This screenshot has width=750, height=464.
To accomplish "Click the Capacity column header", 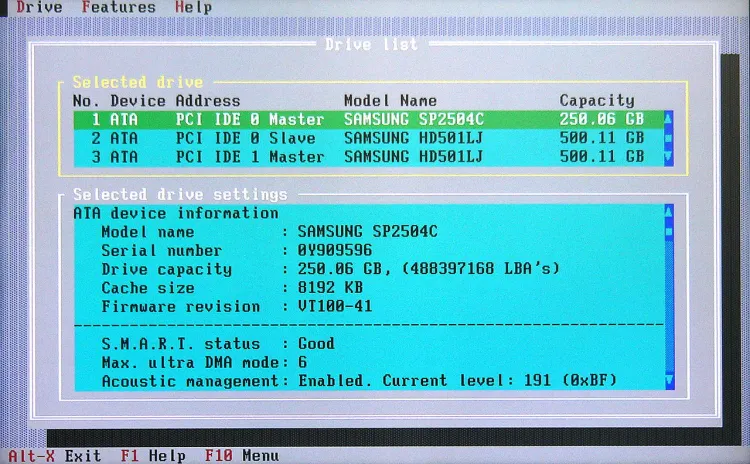I will pos(597,100).
